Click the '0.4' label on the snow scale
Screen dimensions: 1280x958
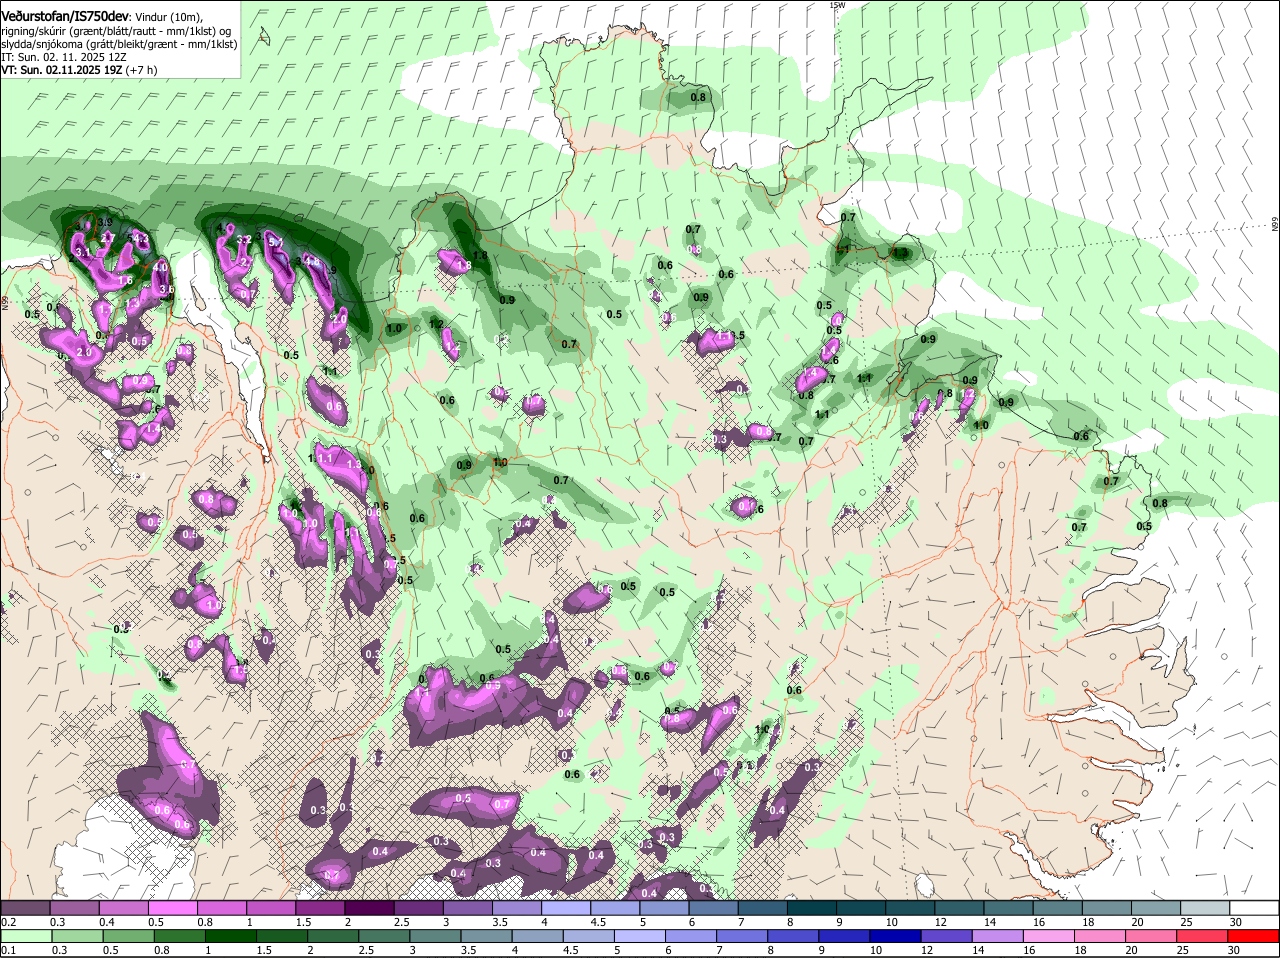pos(107,921)
